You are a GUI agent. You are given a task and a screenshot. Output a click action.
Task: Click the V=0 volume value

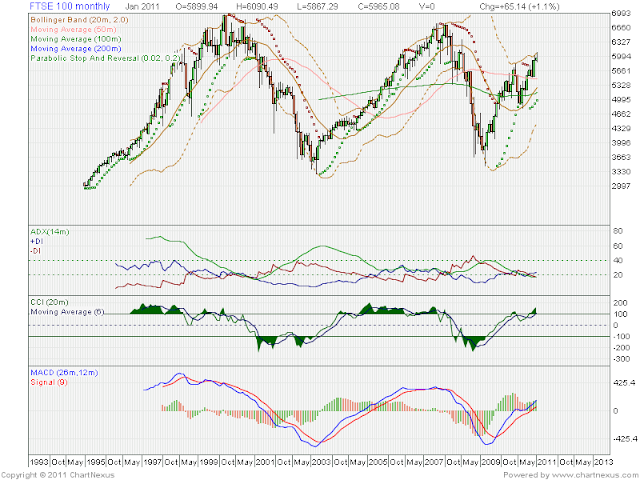[x=427, y=7]
